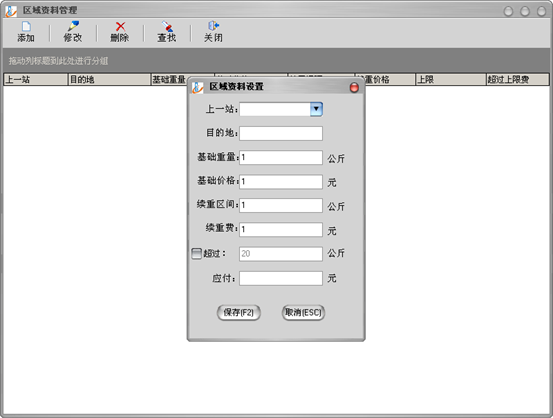This screenshot has width=553, height=418.
Task: Click the 关闭 (Close) toolbar icon
Action: [x=213, y=32]
